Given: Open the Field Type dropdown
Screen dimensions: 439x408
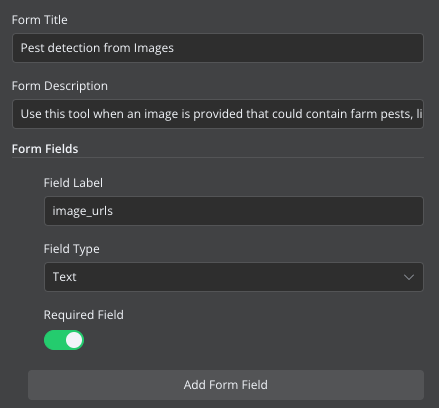Looking at the screenshot, I should pyautogui.click(x=234, y=277).
